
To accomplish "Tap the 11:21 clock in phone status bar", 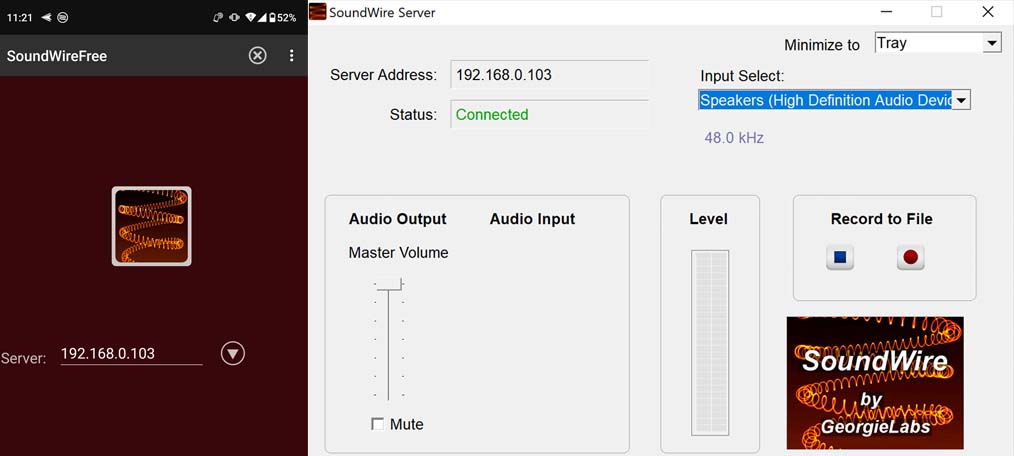I will click(x=19, y=17).
